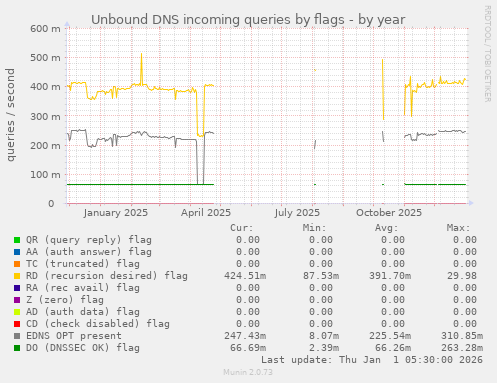
Task: Select the 'QR (query reply) flag' legend label
Action: click(x=89, y=240)
